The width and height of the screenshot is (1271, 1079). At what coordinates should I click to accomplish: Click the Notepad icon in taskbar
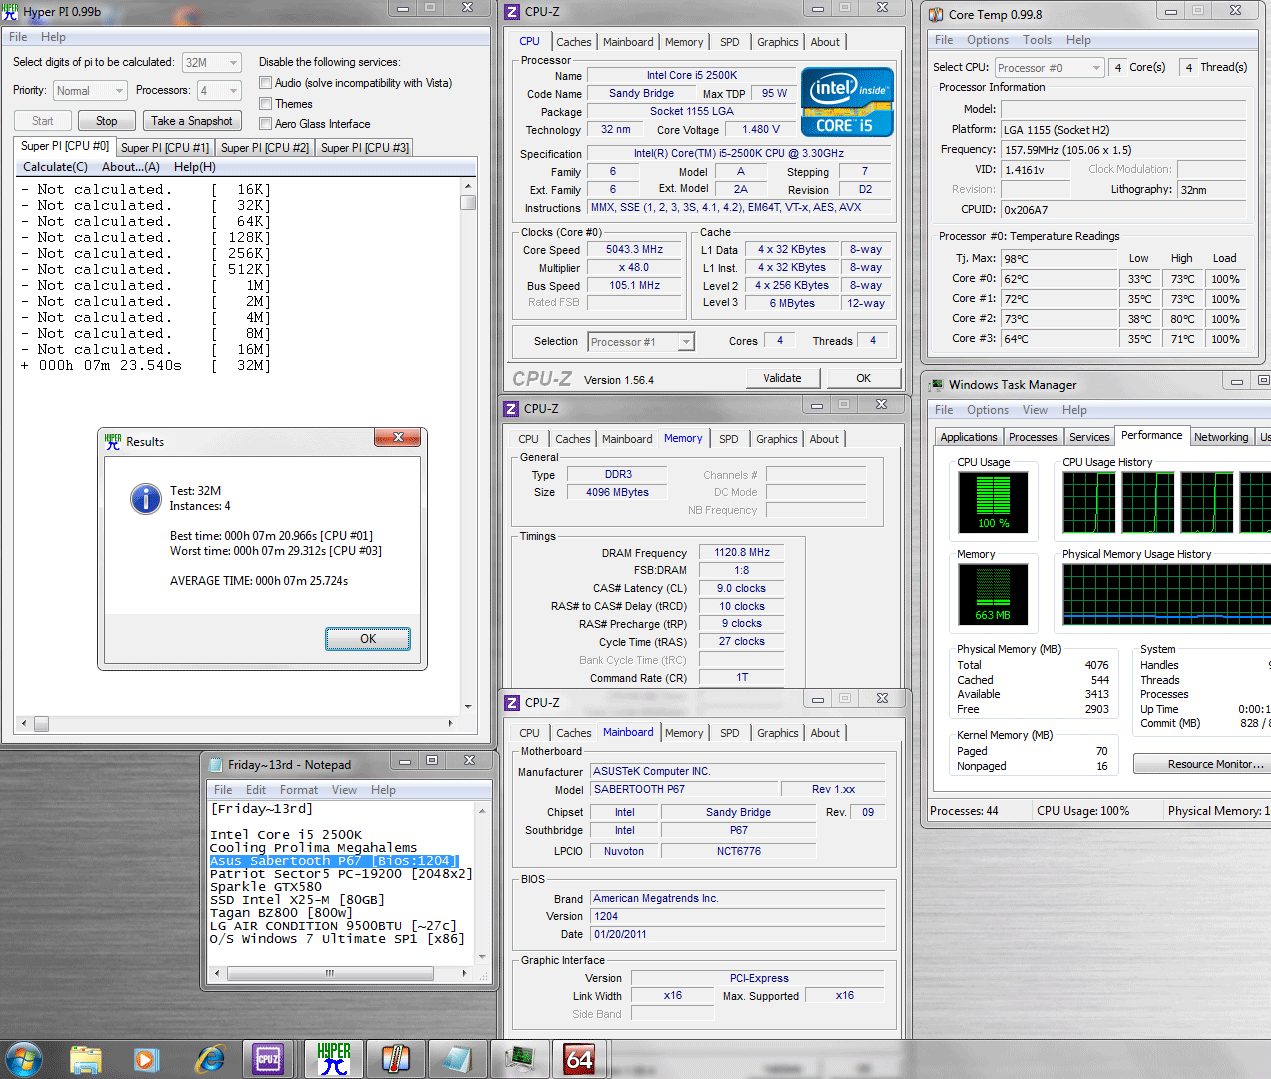click(458, 1059)
